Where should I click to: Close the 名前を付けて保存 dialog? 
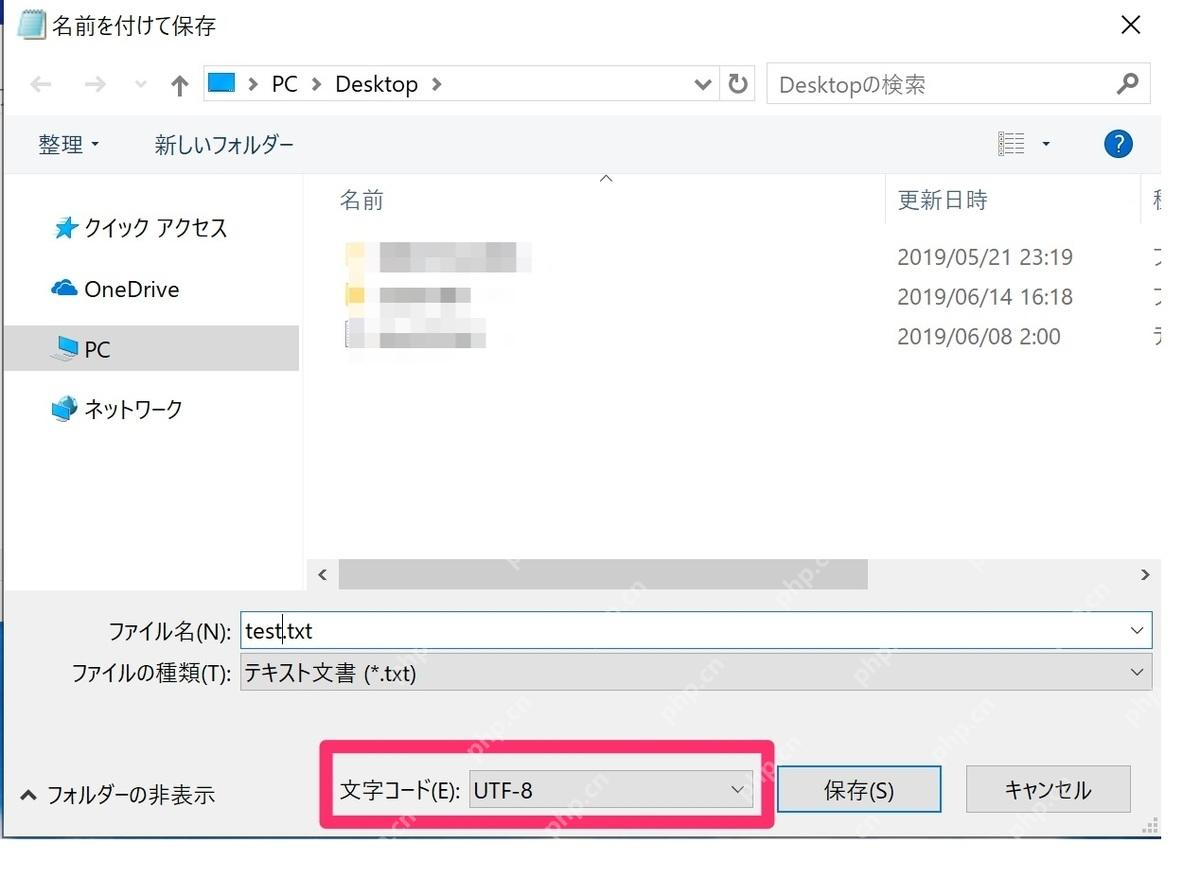coord(1130,25)
